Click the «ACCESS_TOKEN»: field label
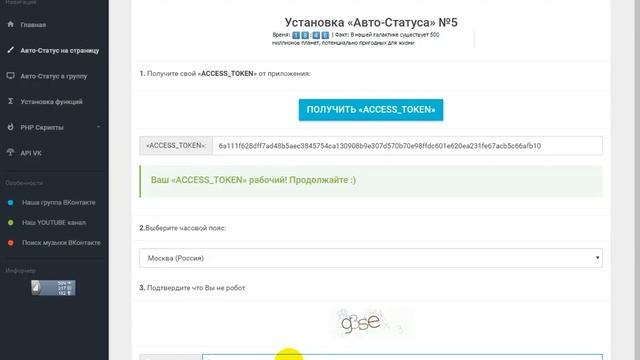 [x=176, y=146]
